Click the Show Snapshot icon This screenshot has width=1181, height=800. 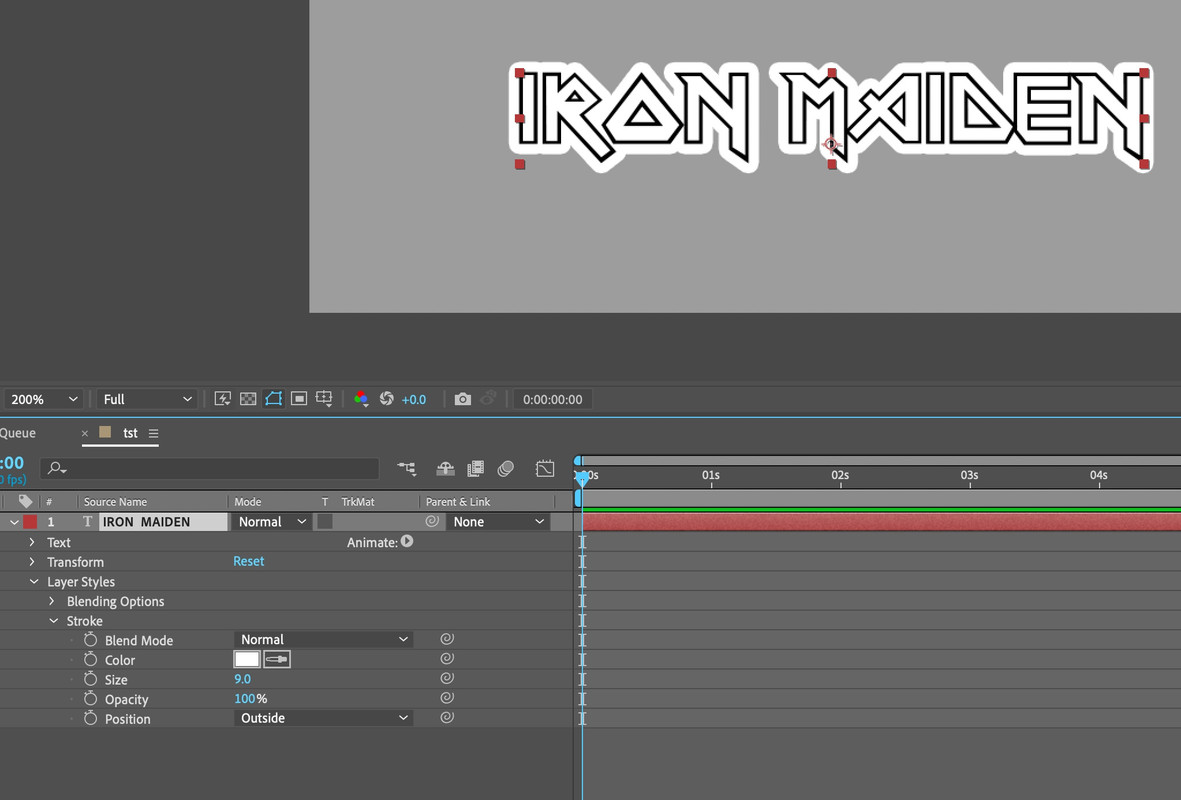[x=488, y=398]
